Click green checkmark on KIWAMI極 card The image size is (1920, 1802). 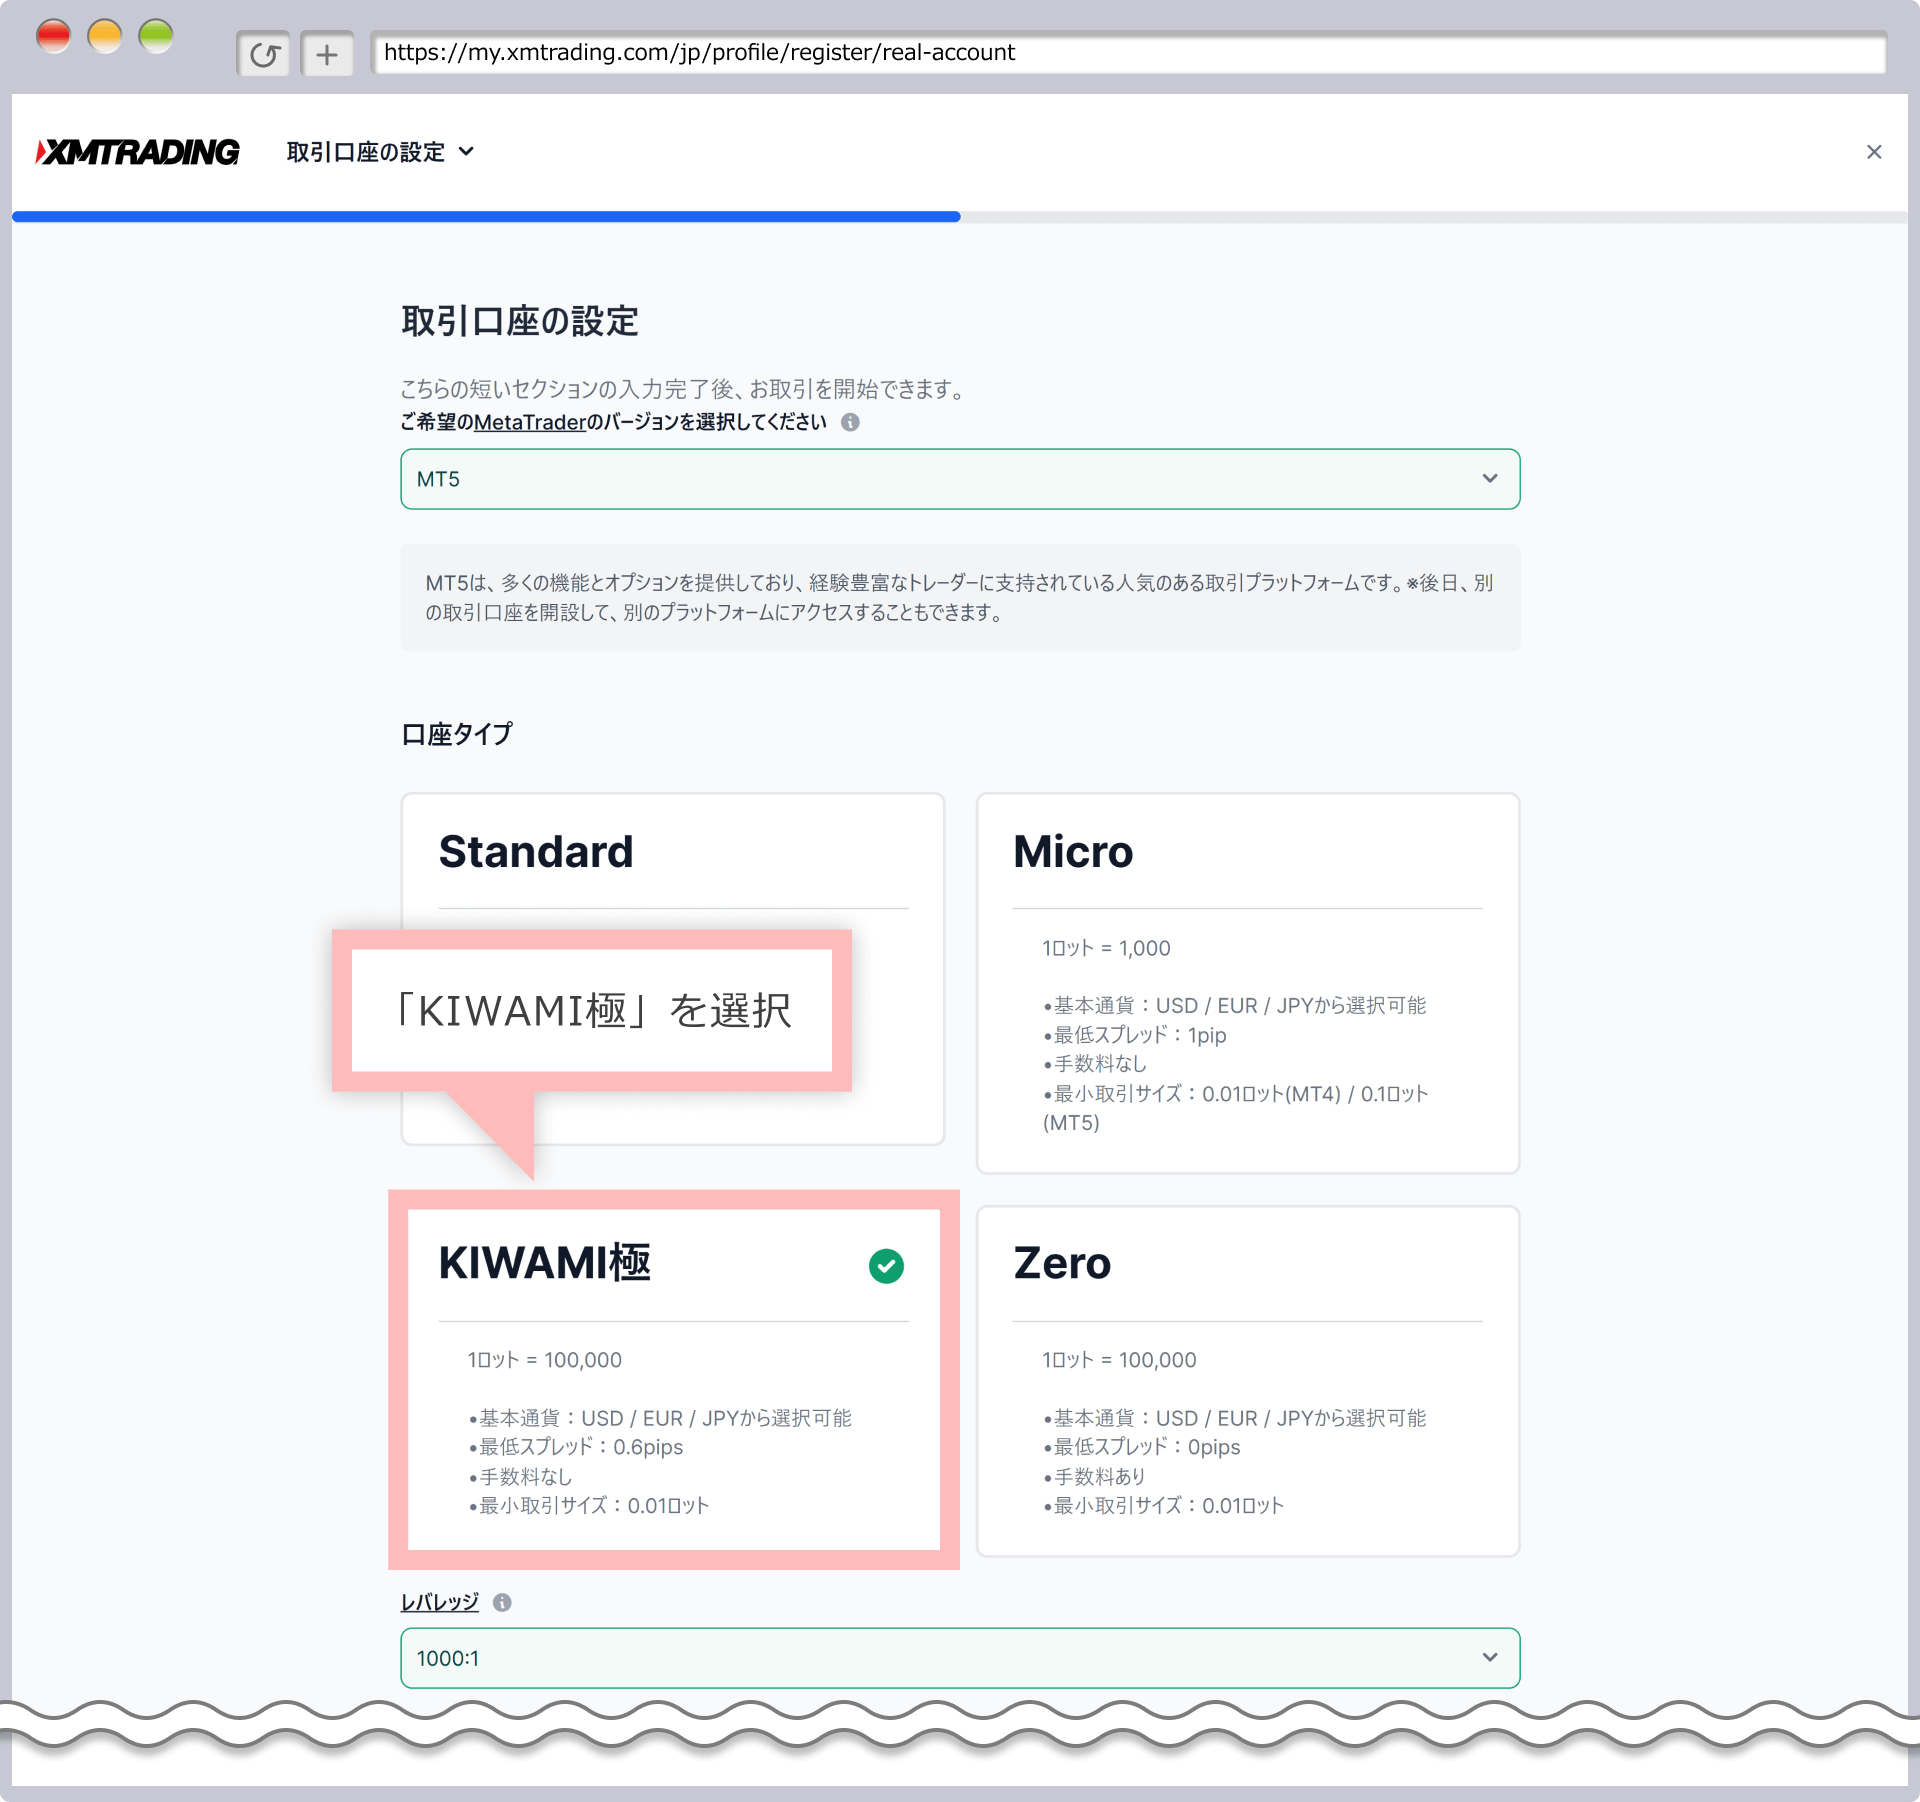tap(886, 1266)
